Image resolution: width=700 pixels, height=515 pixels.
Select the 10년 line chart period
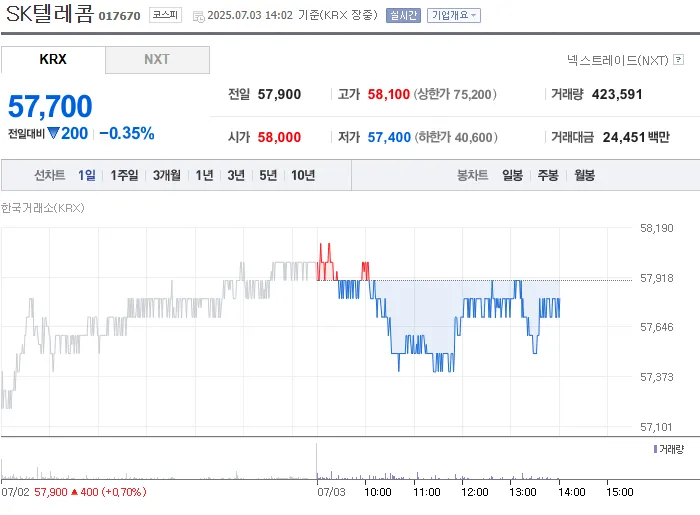[303, 175]
